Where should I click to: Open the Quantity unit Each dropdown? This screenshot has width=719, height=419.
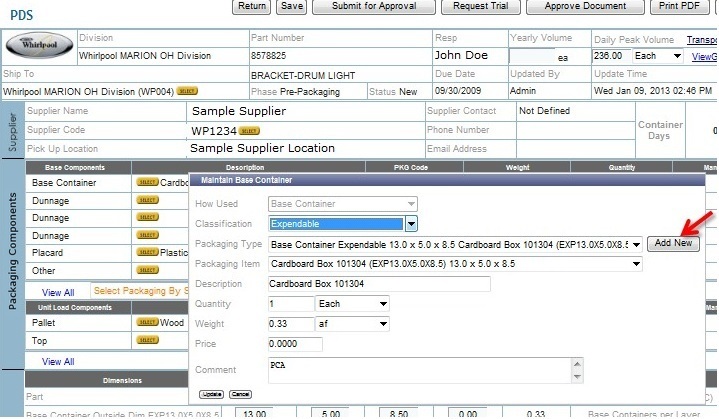pos(352,303)
